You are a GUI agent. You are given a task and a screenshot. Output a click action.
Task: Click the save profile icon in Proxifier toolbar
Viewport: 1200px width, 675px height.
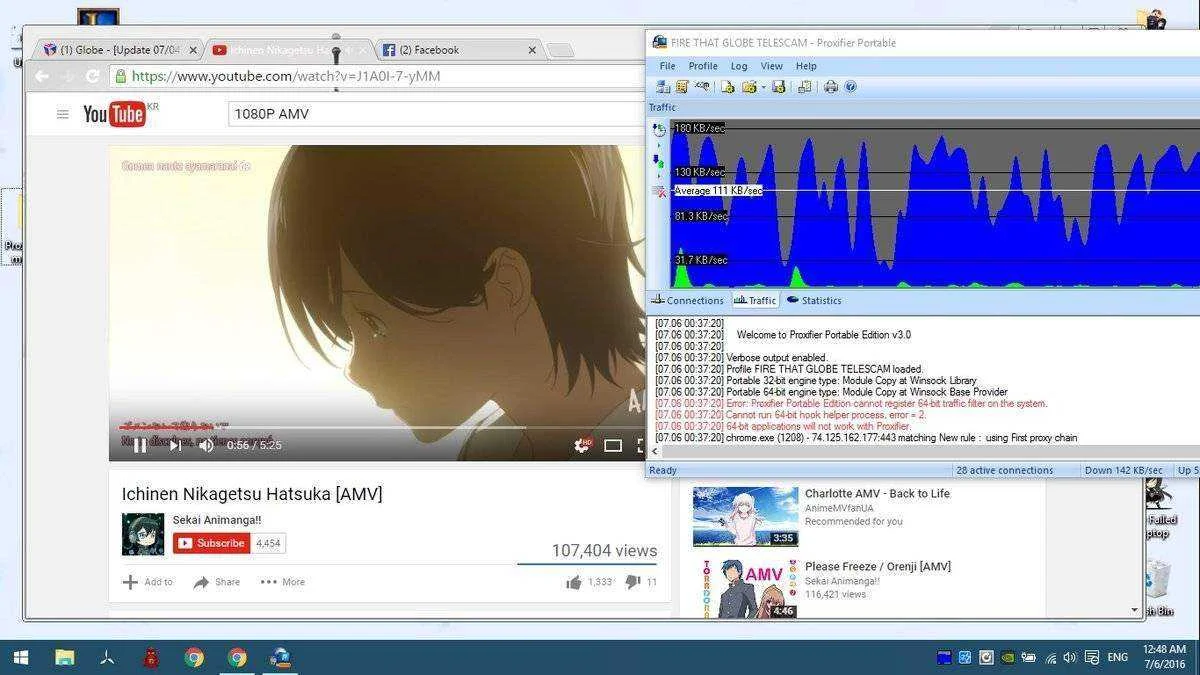coord(779,87)
